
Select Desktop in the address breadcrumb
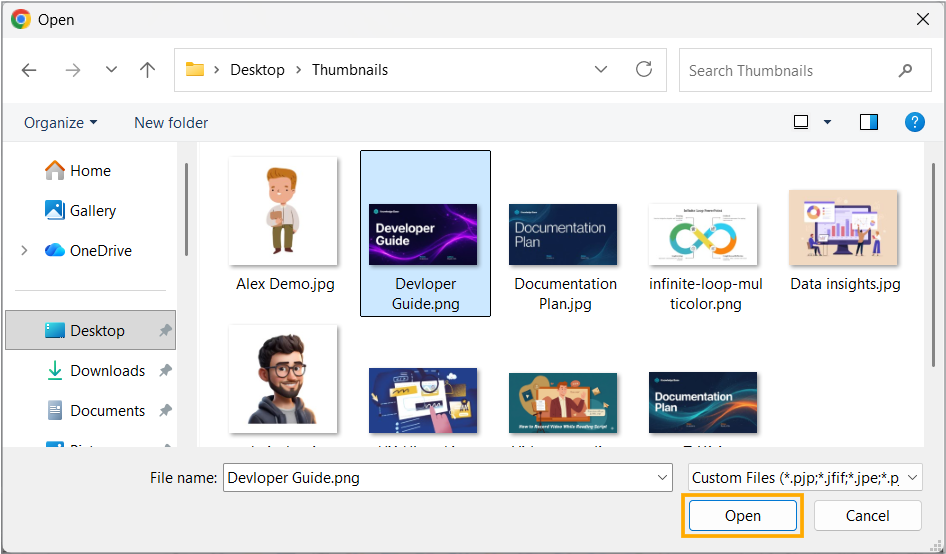[258, 70]
